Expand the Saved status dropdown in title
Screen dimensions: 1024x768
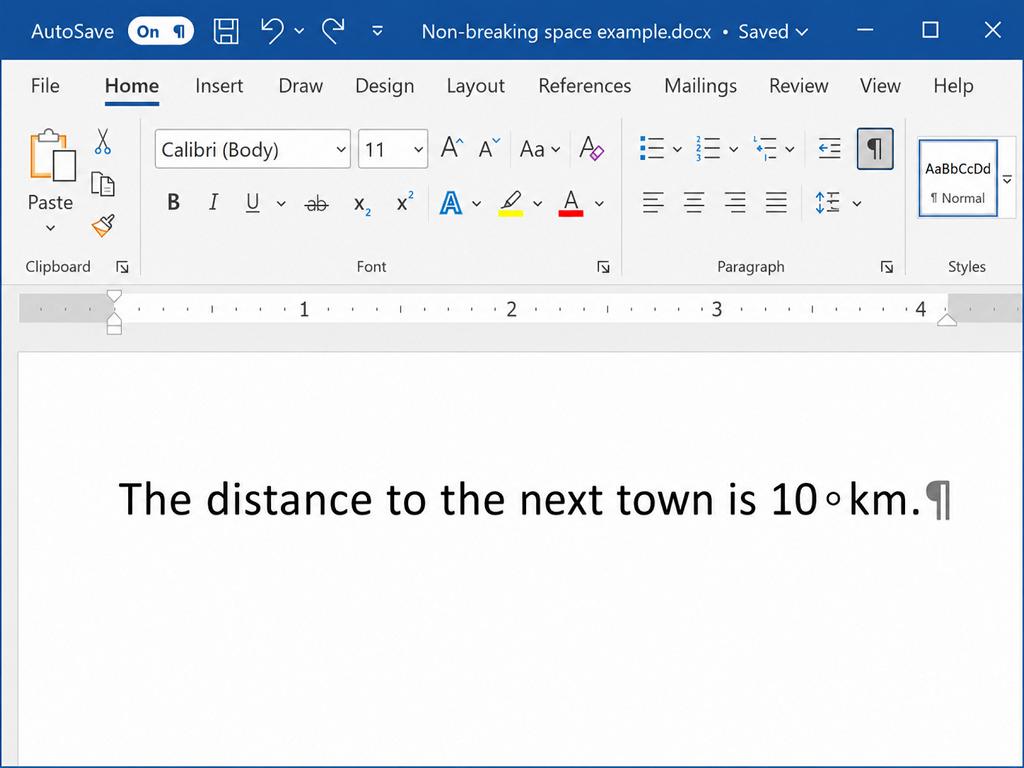[x=803, y=31]
